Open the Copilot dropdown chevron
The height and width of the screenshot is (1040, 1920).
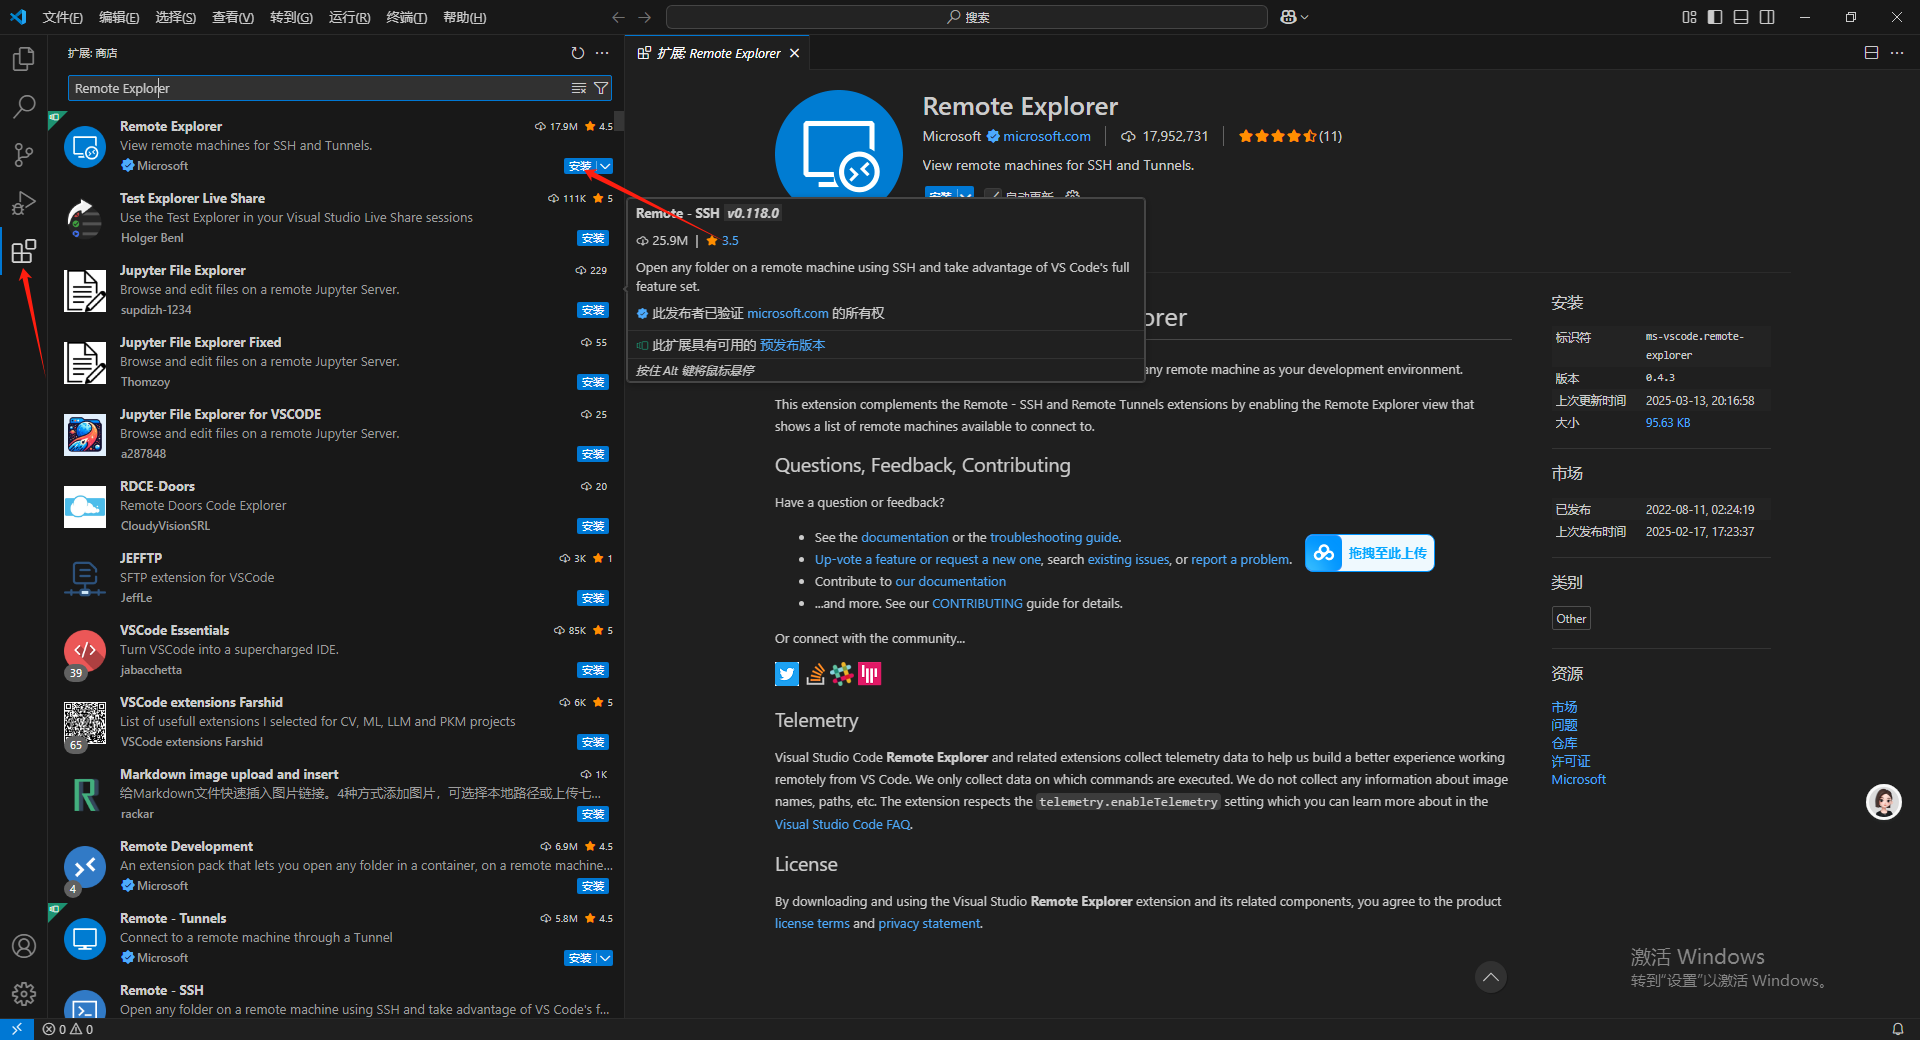[1304, 17]
